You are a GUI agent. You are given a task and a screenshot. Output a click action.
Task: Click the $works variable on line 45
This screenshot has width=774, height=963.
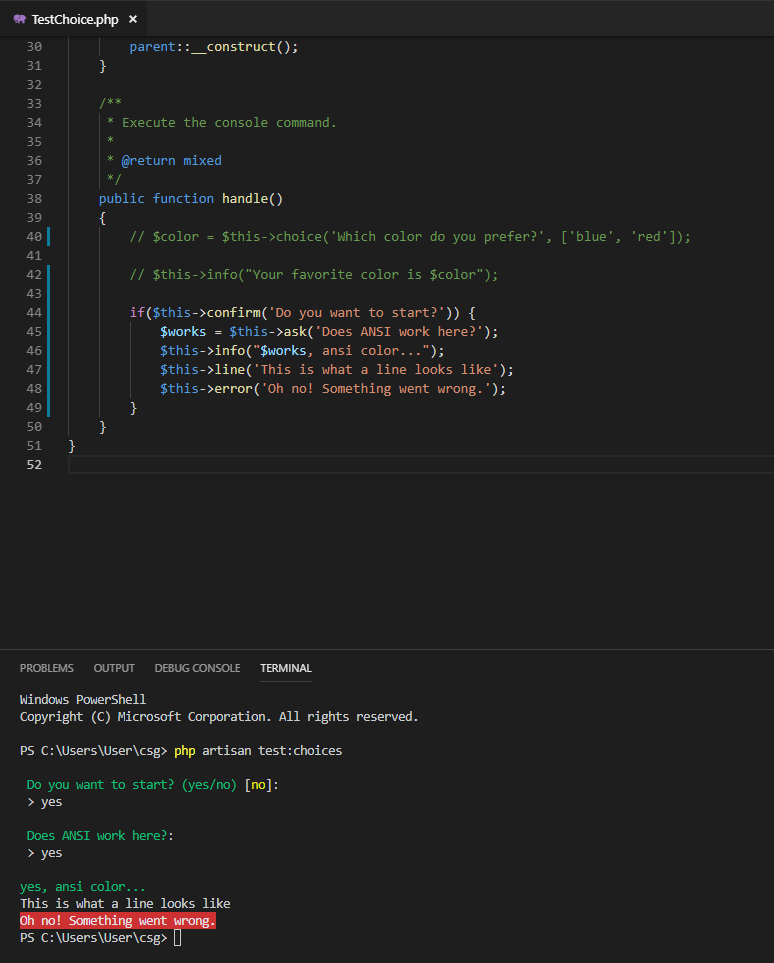coord(183,331)
